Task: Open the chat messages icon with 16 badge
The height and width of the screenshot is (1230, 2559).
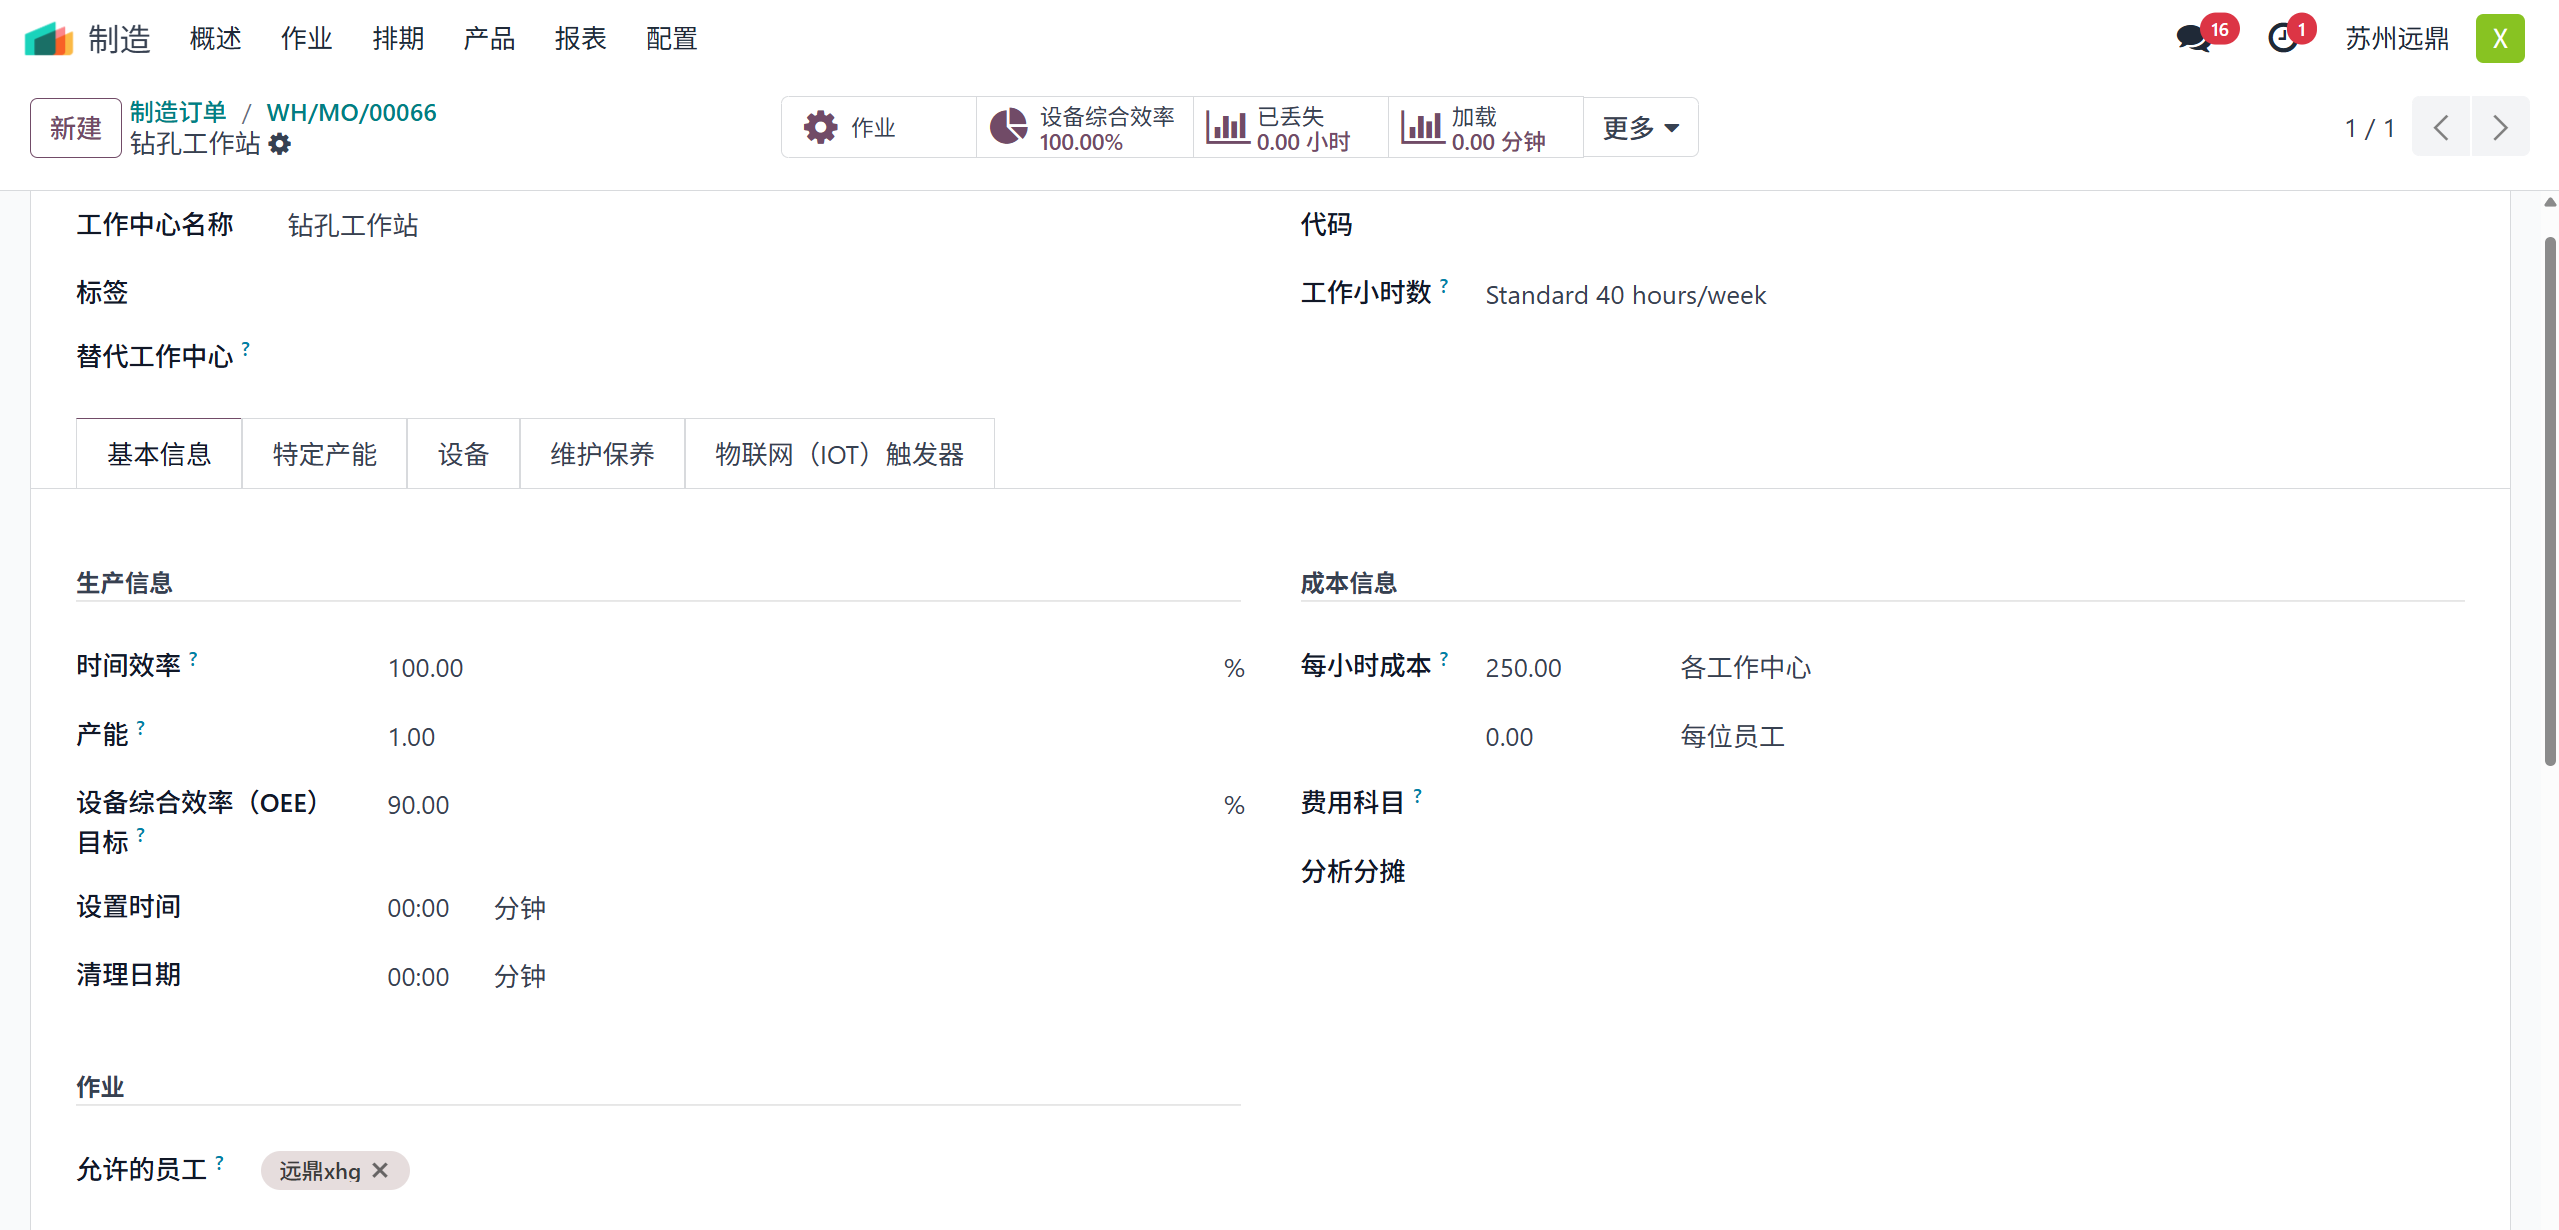Action: pos(2194,39)
